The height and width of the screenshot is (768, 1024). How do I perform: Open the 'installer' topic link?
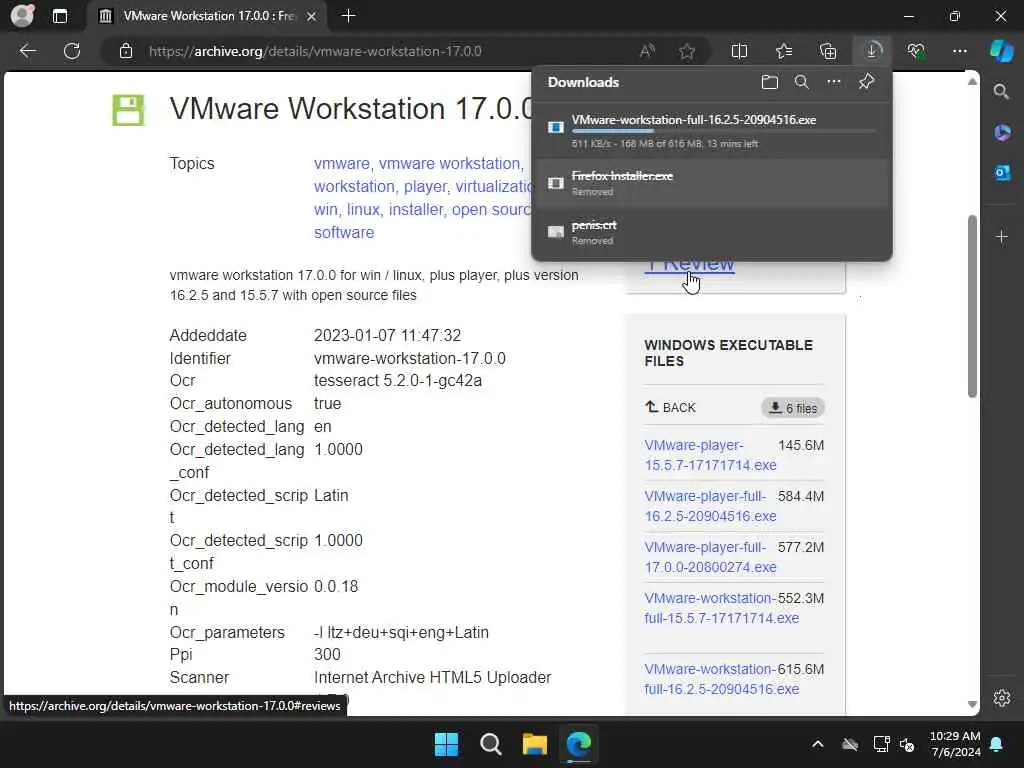[x=416, y=210]
